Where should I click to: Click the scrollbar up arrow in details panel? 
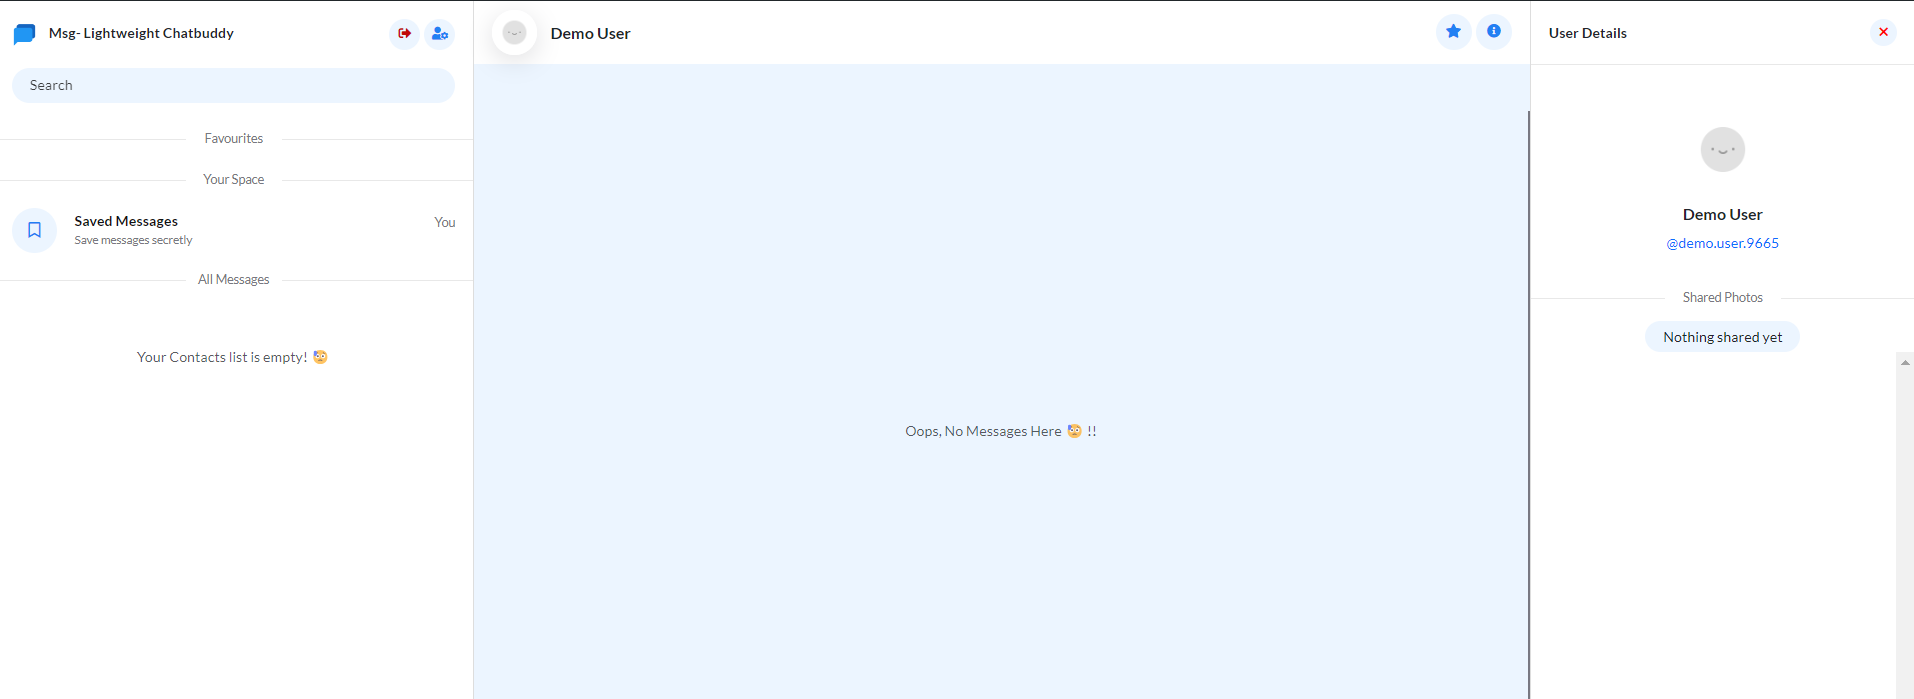tap(1905, 363)
